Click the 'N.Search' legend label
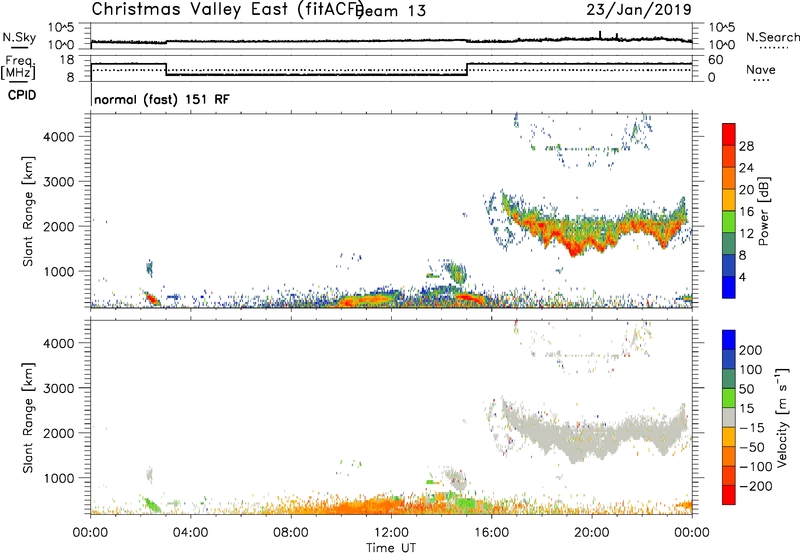Screen dimensions: 800x554 click(772, 37)
